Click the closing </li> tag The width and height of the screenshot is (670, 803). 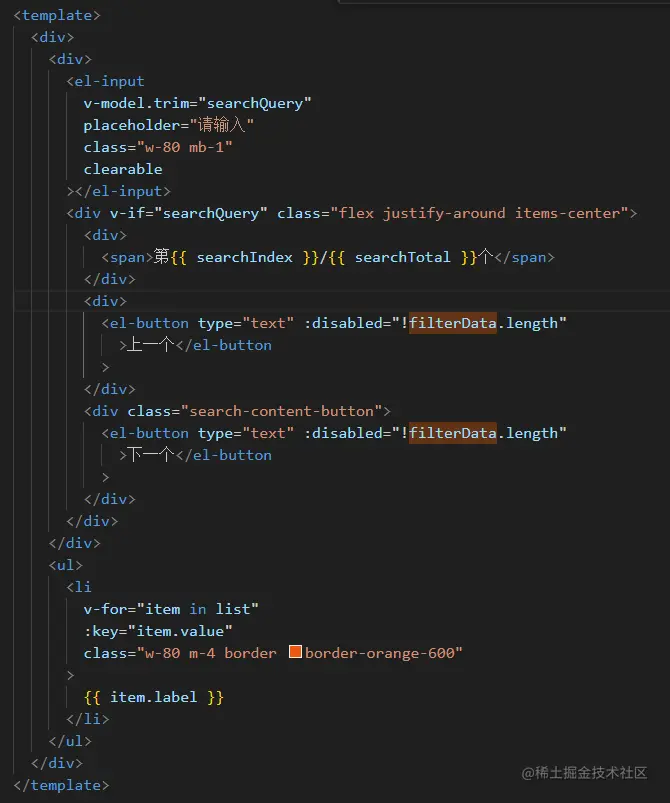click(88, 719)
